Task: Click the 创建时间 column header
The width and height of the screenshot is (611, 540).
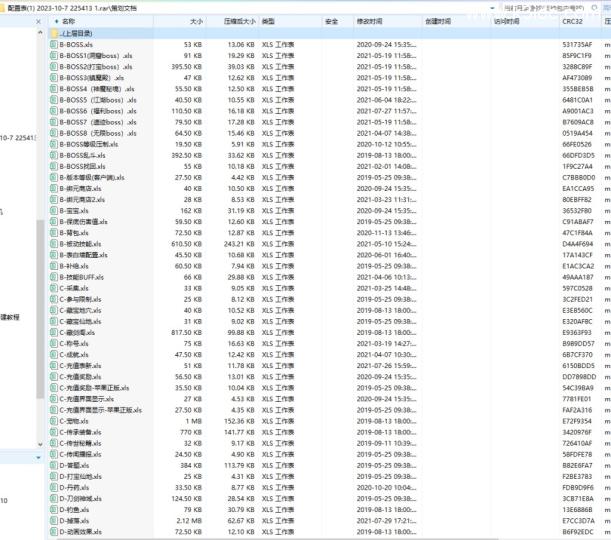Action: [x=438, y=21]
